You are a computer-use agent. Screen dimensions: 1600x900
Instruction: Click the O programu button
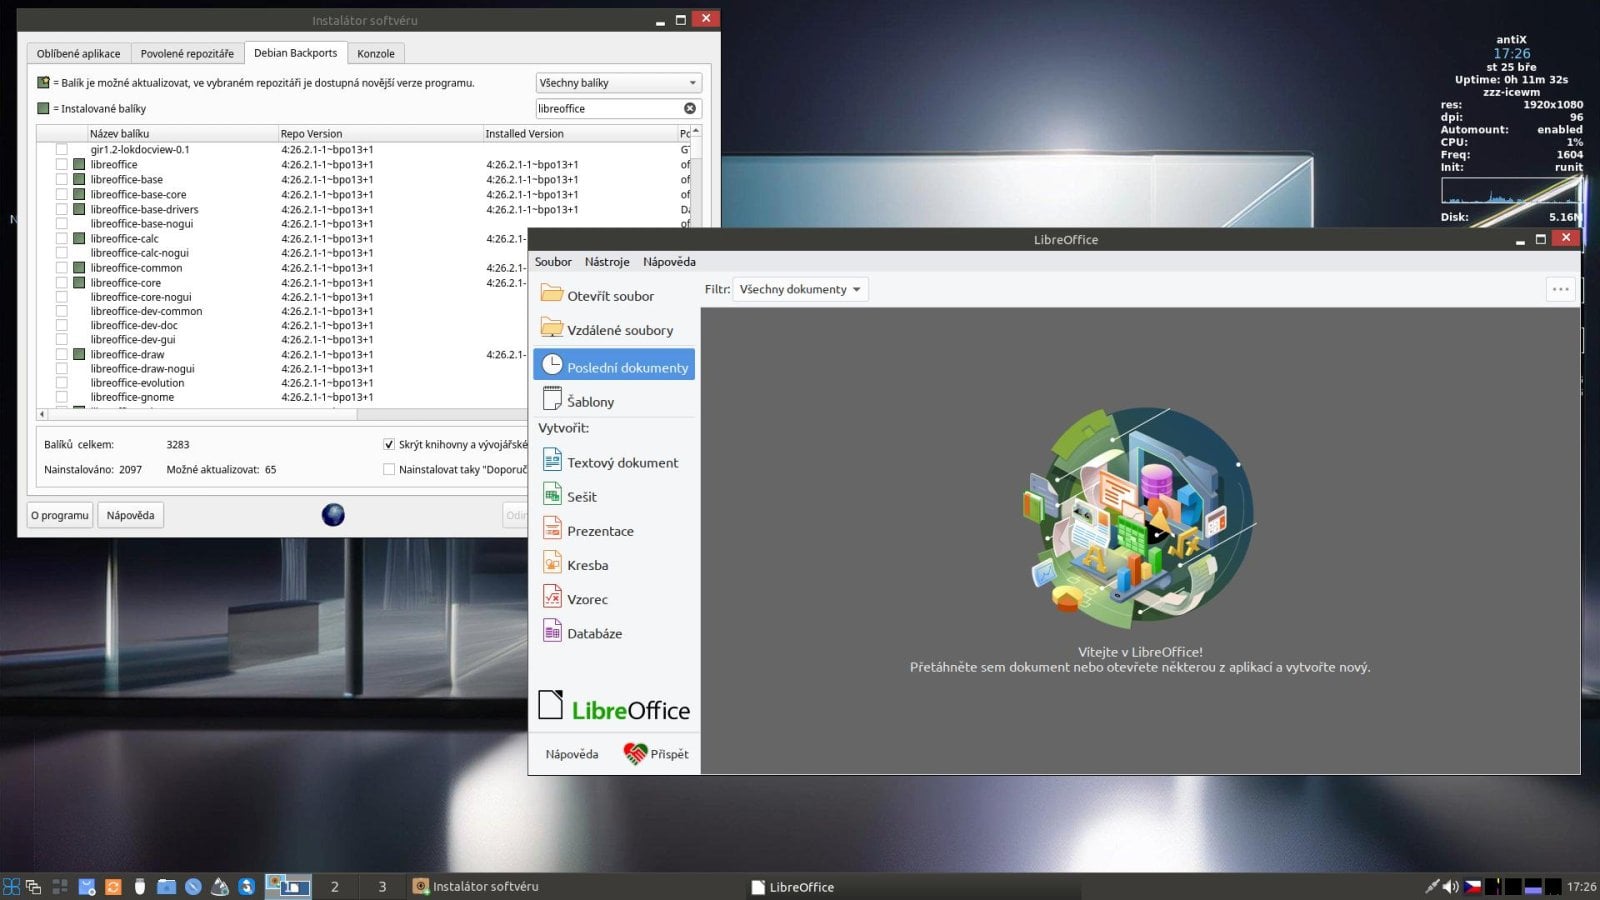(60, 515)
